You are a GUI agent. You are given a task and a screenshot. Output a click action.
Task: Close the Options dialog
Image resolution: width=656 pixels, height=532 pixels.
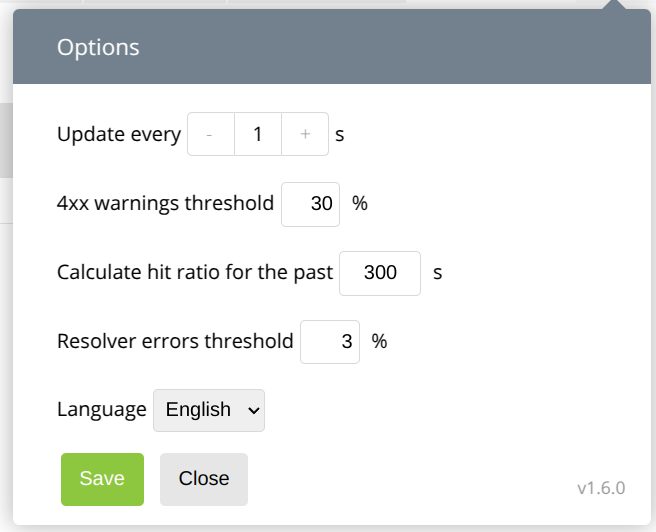click(x=204, y=479)
